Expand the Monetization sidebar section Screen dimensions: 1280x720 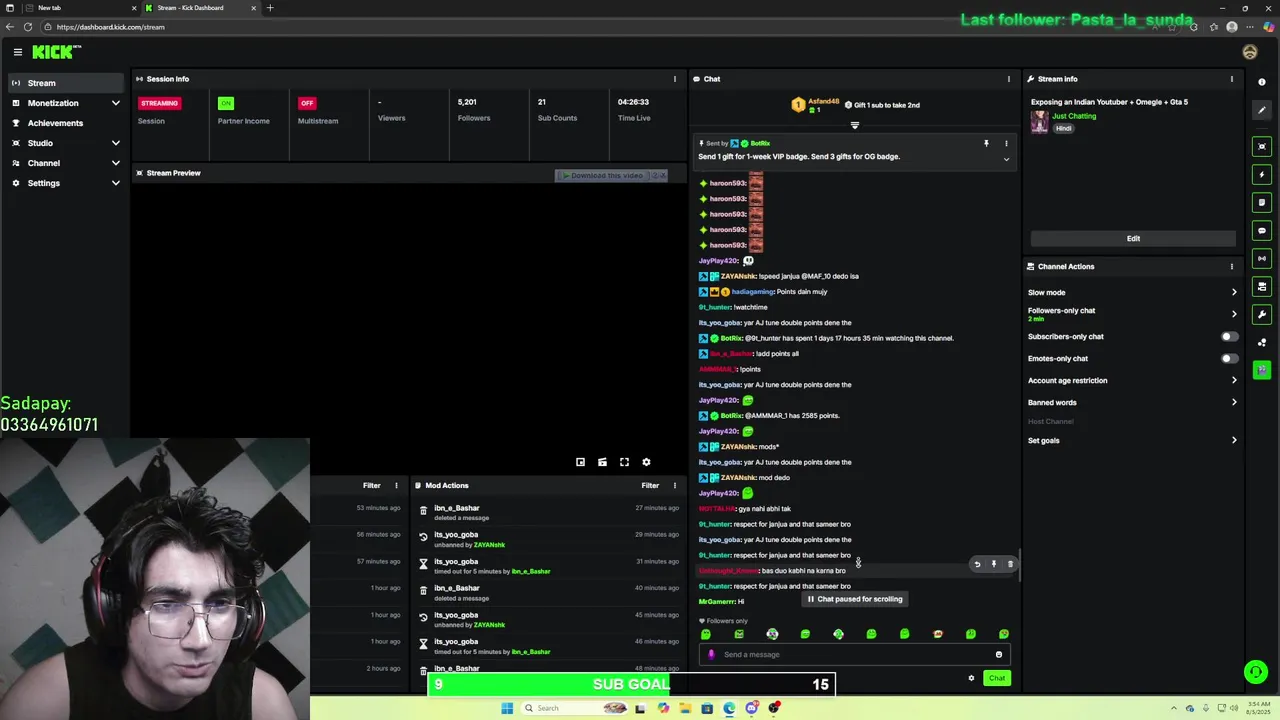(65, 103)
